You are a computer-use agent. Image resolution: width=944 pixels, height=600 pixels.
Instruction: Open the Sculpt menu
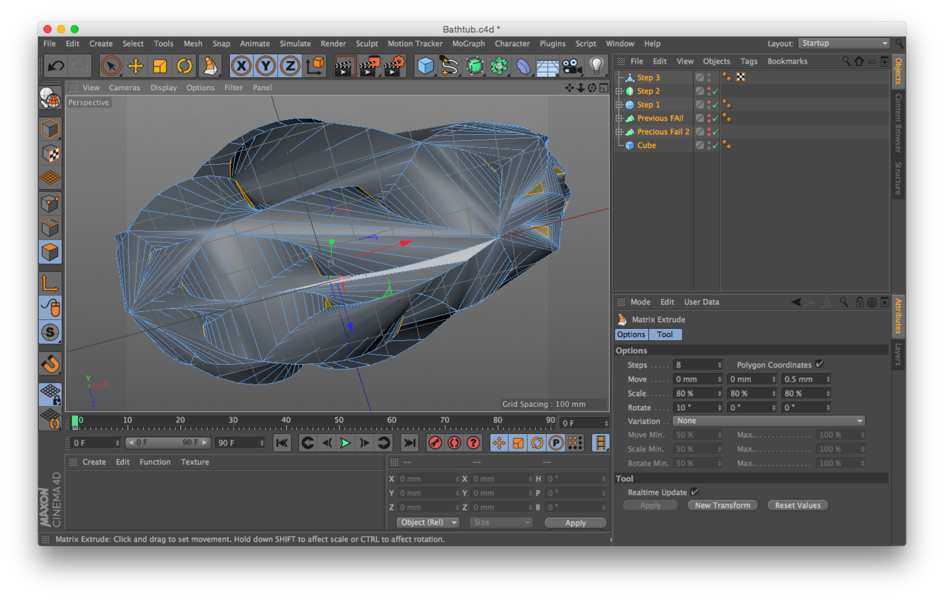367,43
